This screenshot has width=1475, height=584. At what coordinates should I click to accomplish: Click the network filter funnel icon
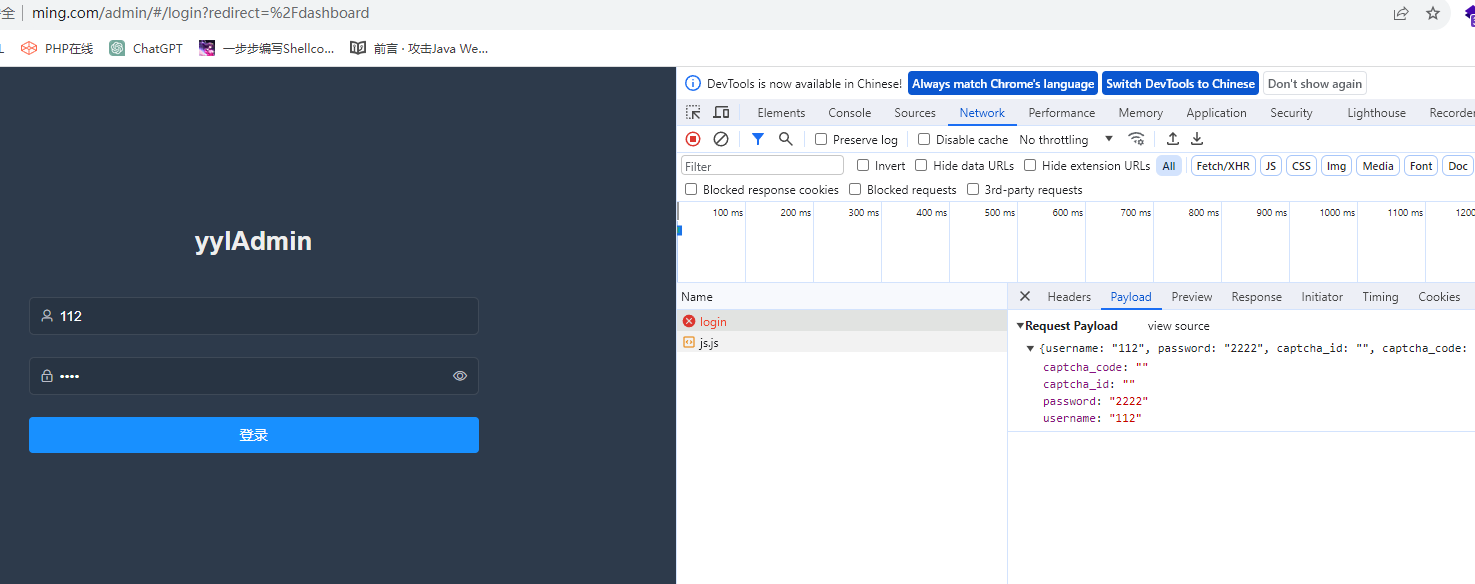coord(758,139)
